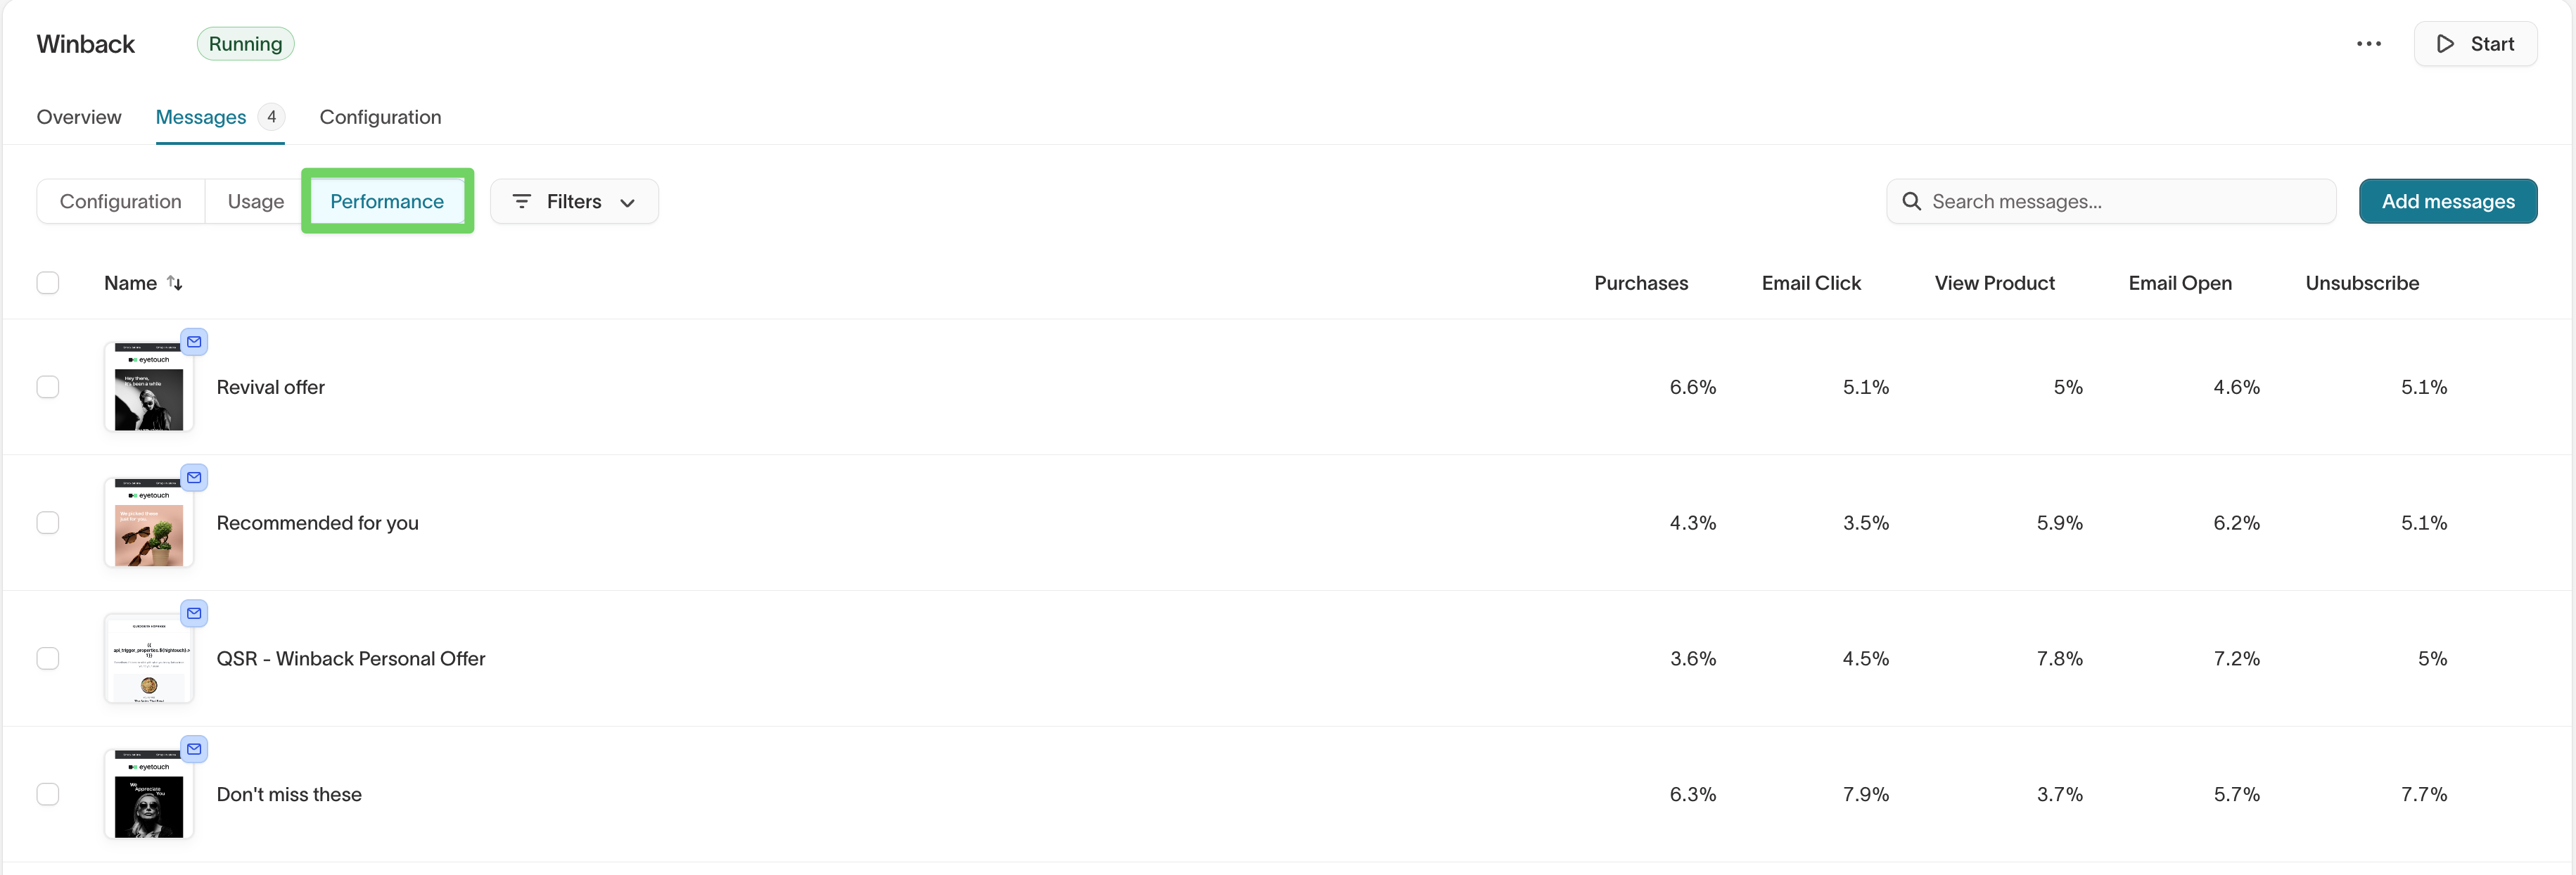The height and width of the screenshot is (875, 2576).
Task: Click the Filters funnel lines icon
Action: pos(521,201)
